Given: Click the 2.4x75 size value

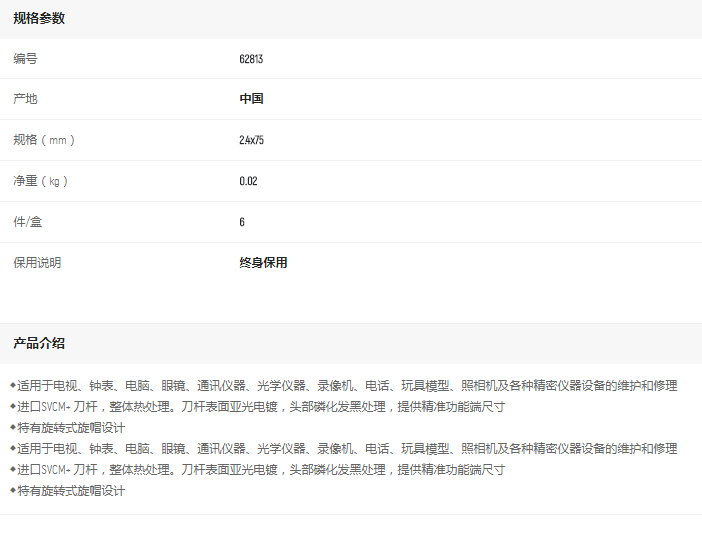Looking at the screenshot, I should pos(252,140).
